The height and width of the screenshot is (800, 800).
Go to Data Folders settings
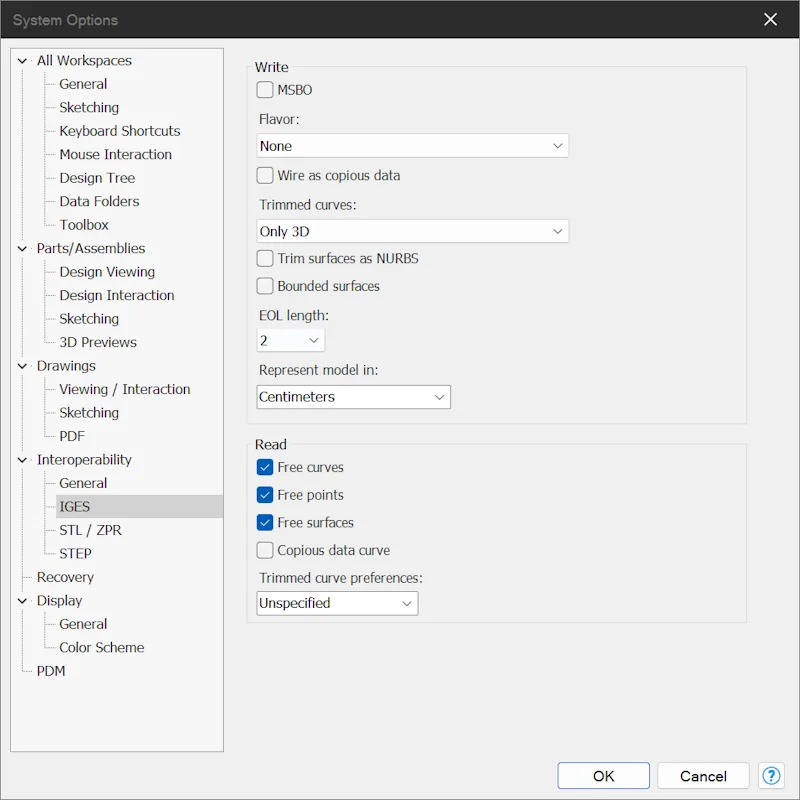point(99,202)
